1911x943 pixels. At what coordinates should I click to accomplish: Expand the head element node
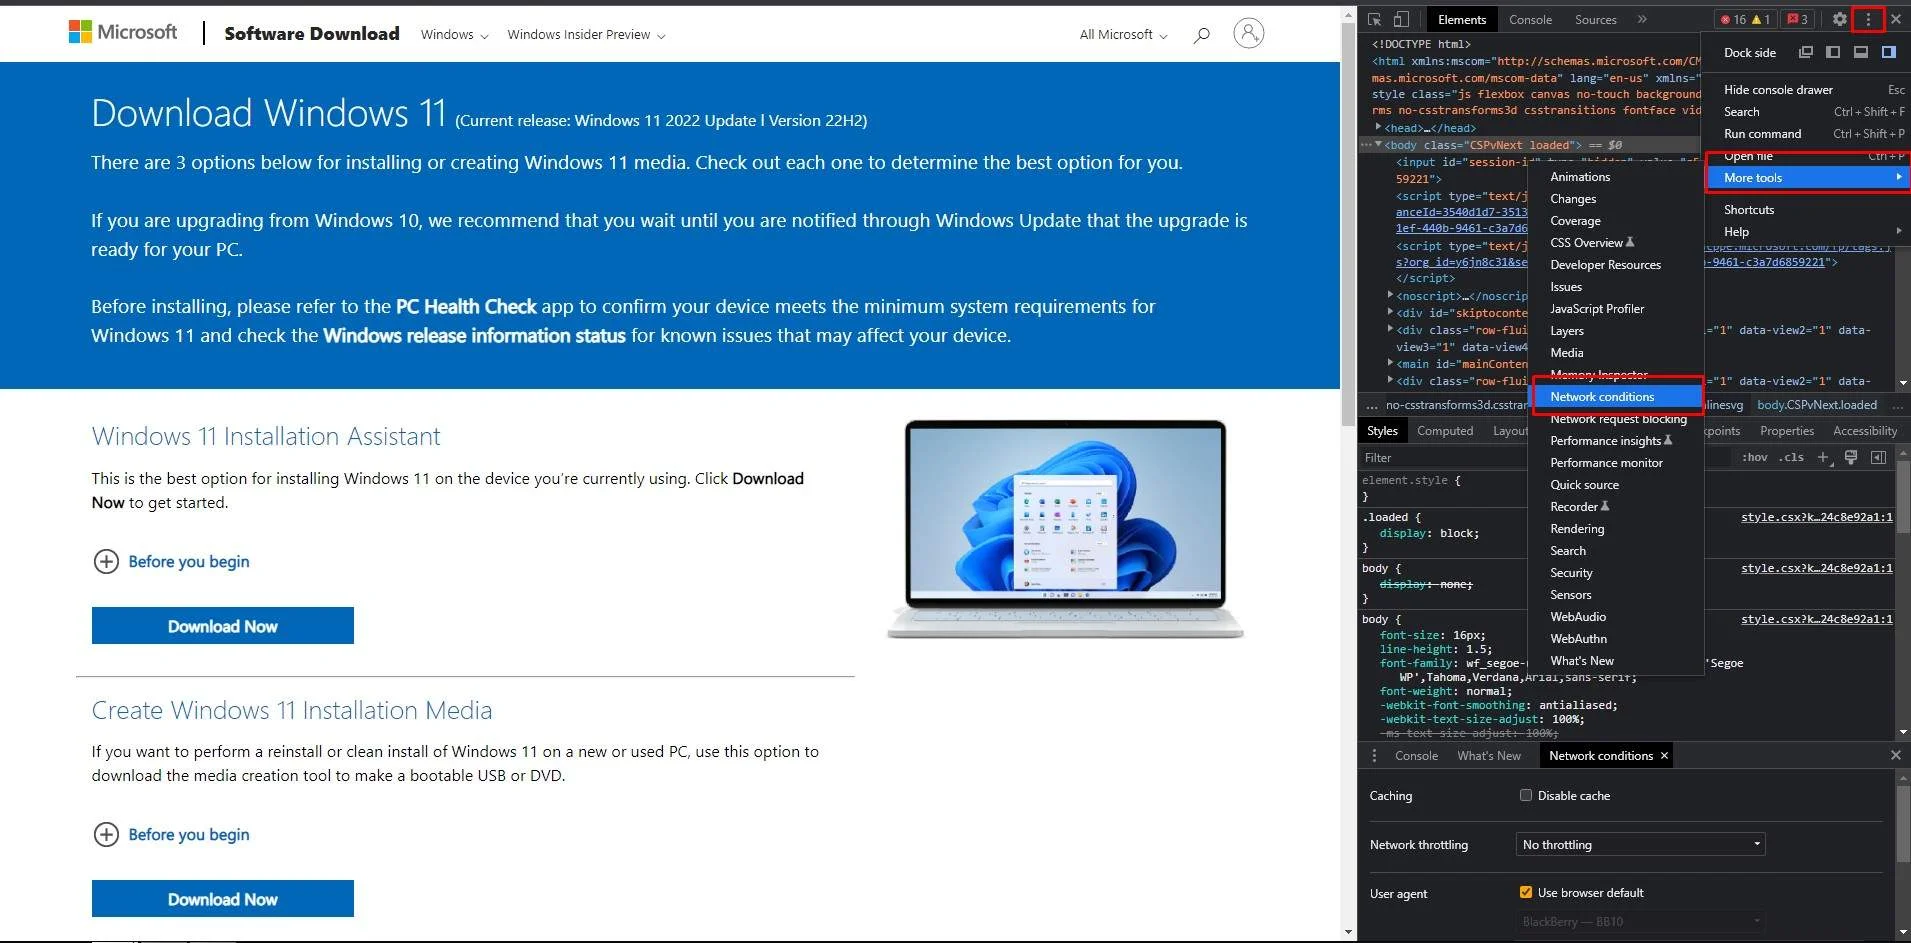click(1379, 127)
